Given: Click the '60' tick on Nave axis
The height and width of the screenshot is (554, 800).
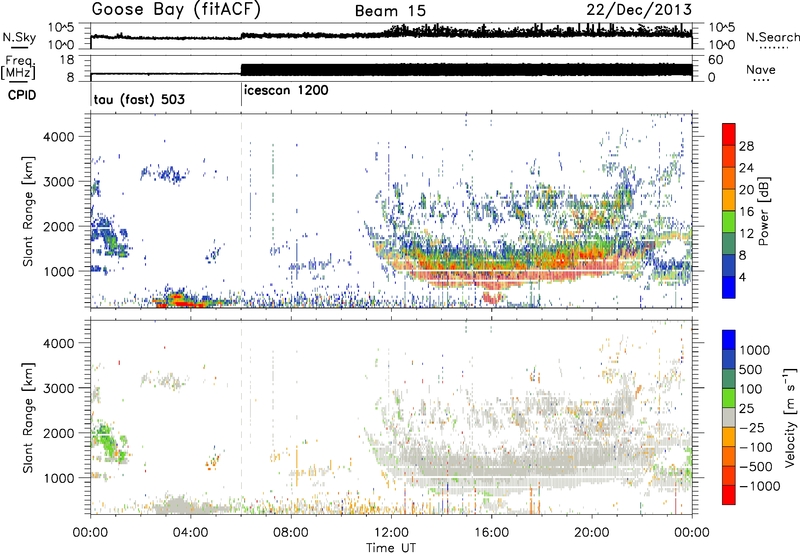Looking at the screenshot, I should click(x=716, y=60).
